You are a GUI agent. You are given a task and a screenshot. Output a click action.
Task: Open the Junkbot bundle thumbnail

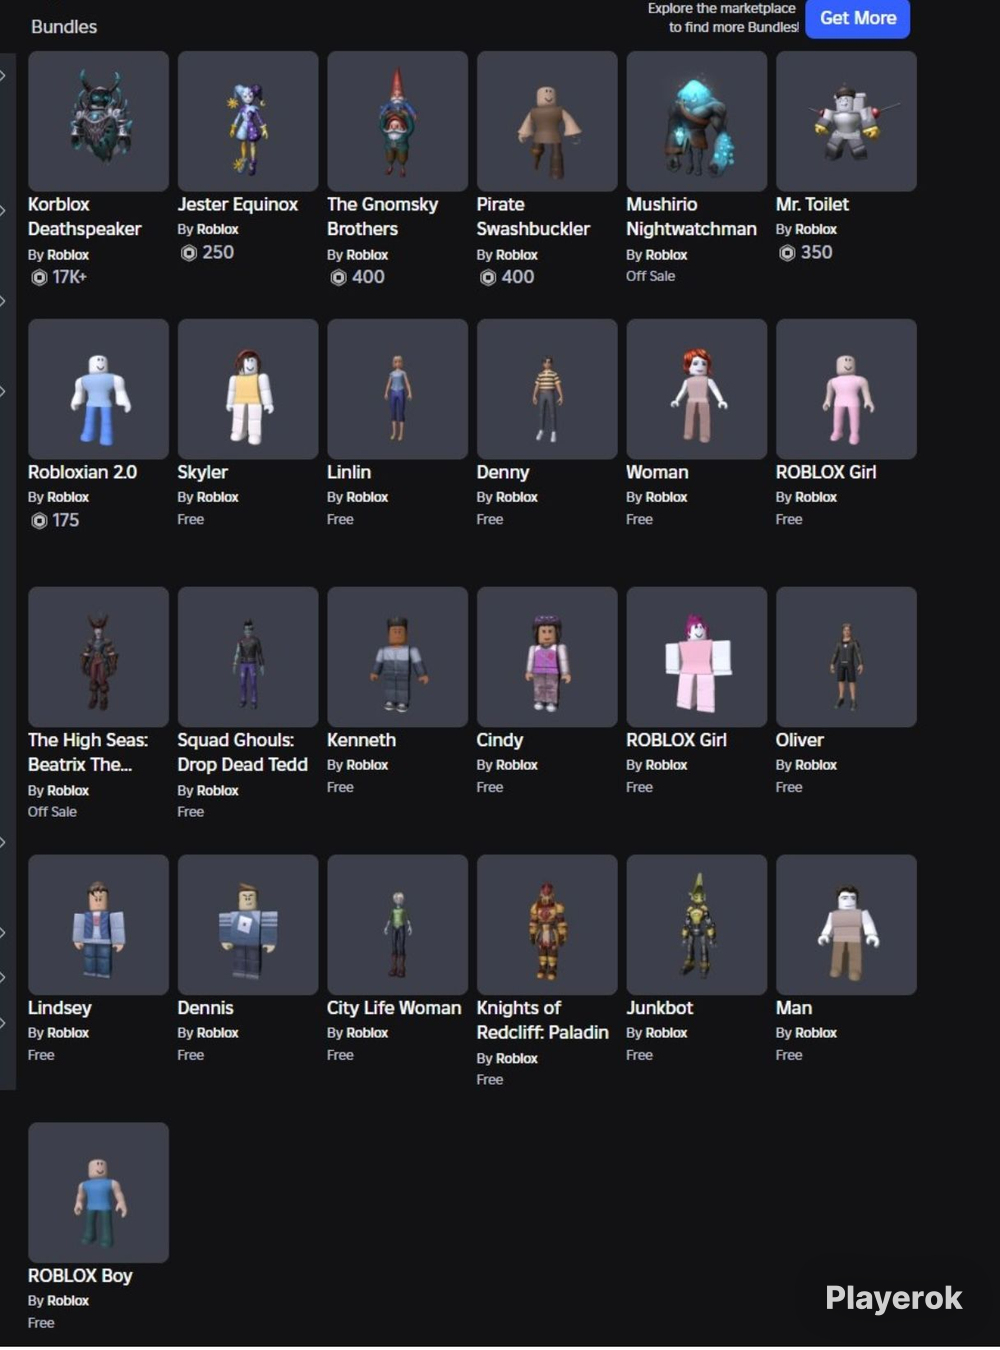coord(696,925)
